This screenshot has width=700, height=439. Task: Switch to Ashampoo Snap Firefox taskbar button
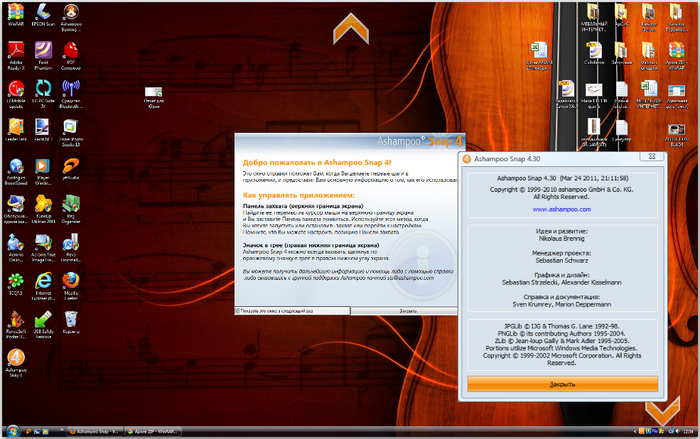[x=94, y=431]
